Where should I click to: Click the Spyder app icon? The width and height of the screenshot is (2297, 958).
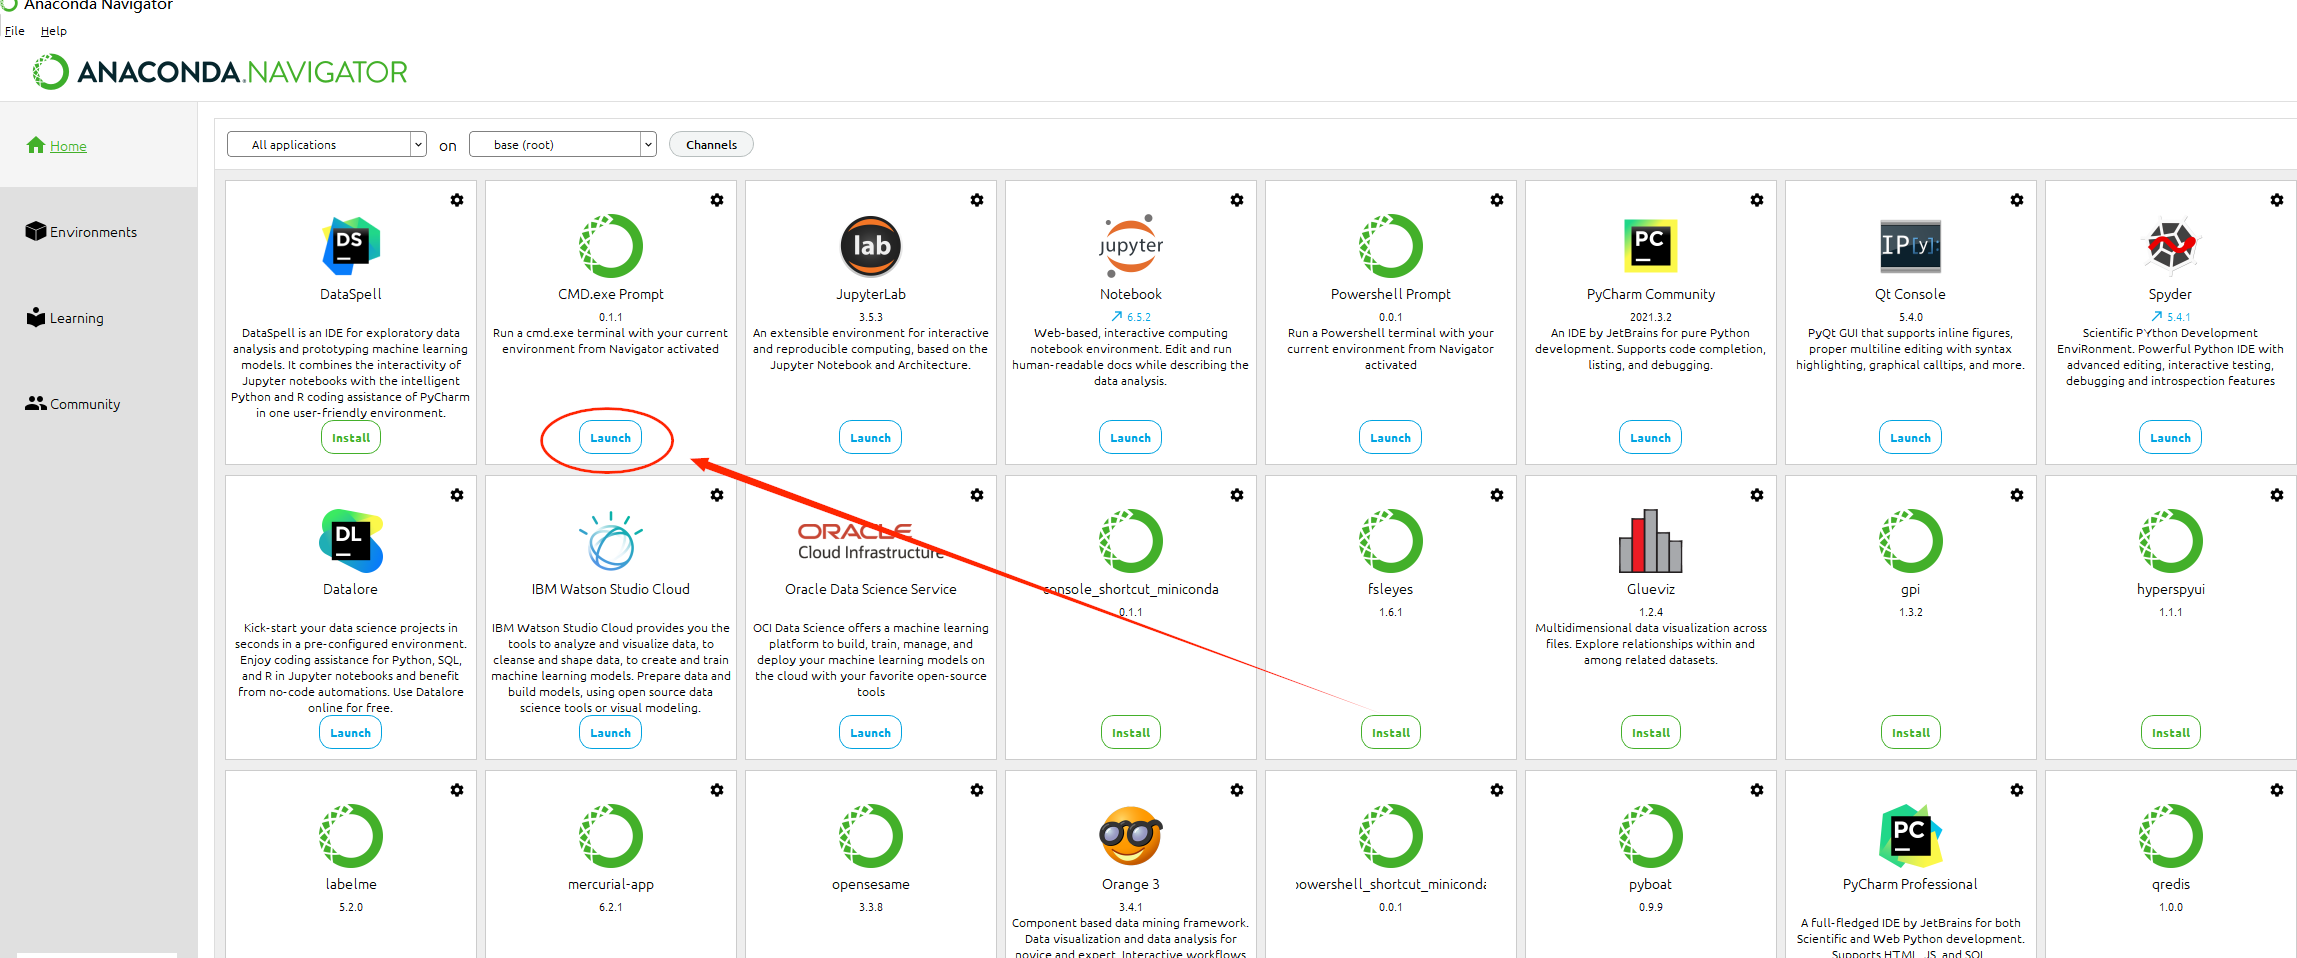coord(2171,245)
